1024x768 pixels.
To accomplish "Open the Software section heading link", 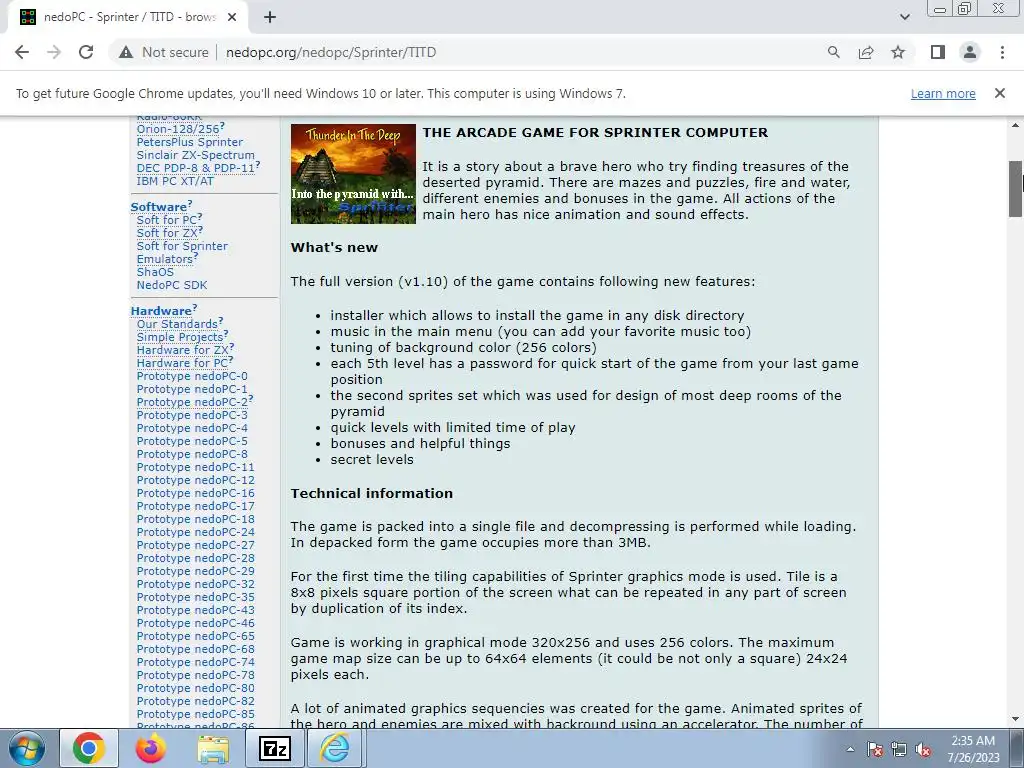I will [x=159, y=207].
